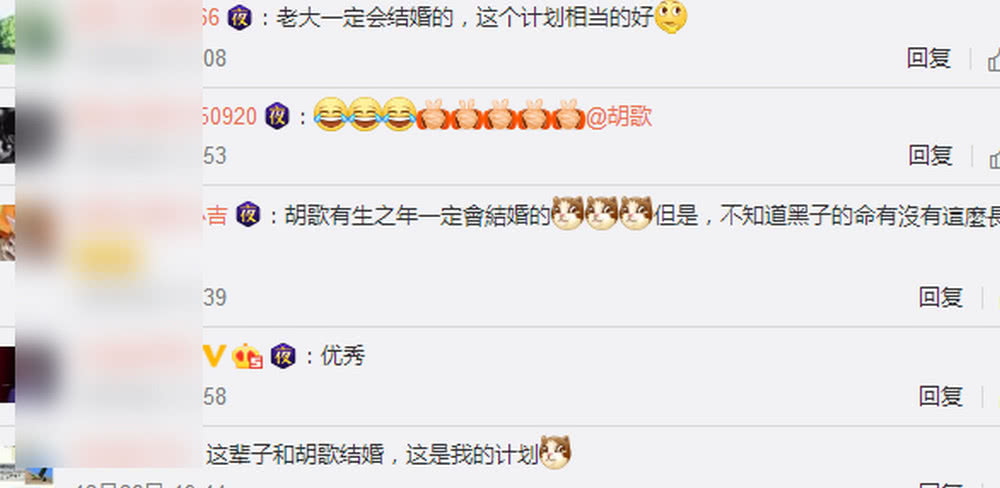Click the thinking face emoji after 相当的好
Viewport: 1000px width, 488px height.
coord(671,17)
